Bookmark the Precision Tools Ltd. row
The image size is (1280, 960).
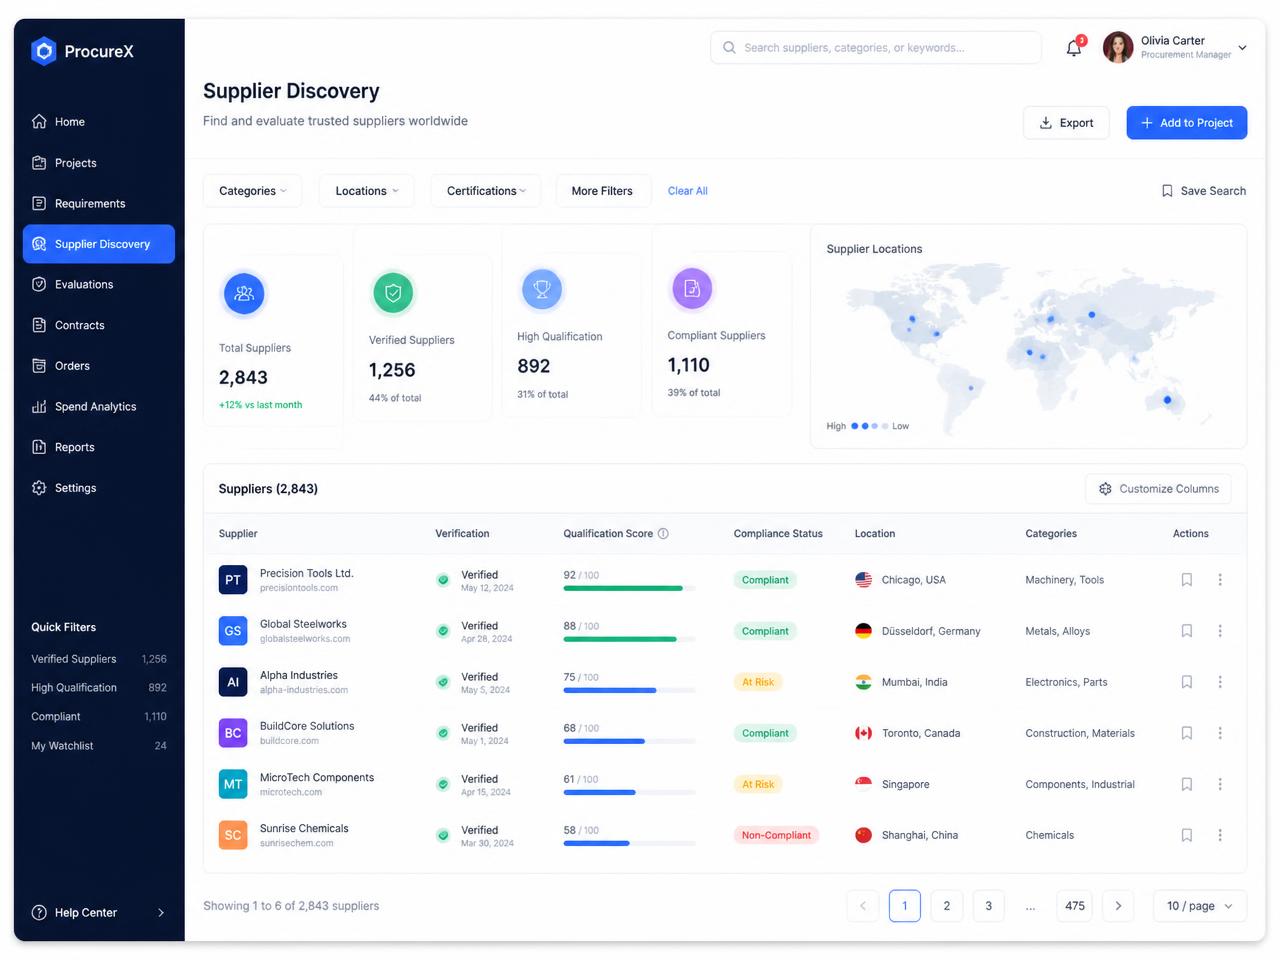pyautogui.click(x=1187, y=580)
